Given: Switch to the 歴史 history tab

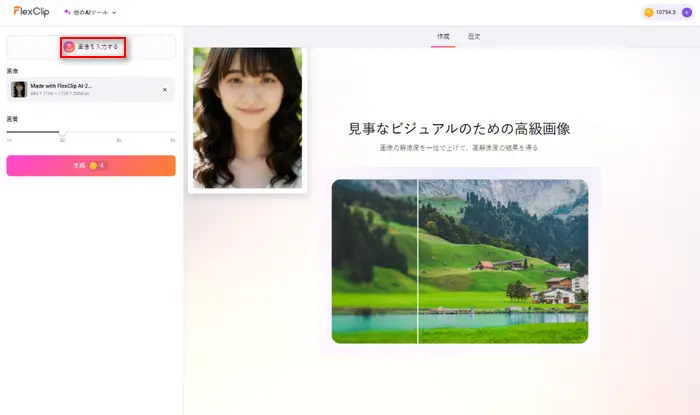Looking at the screenshot, I should click(x=474, y=37).
